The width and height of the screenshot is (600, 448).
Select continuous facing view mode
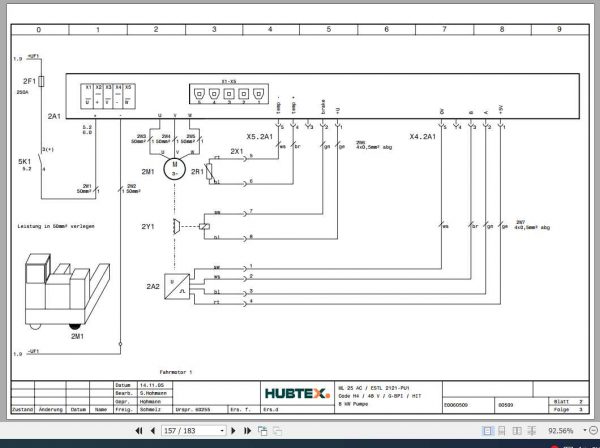click(532, 431)
